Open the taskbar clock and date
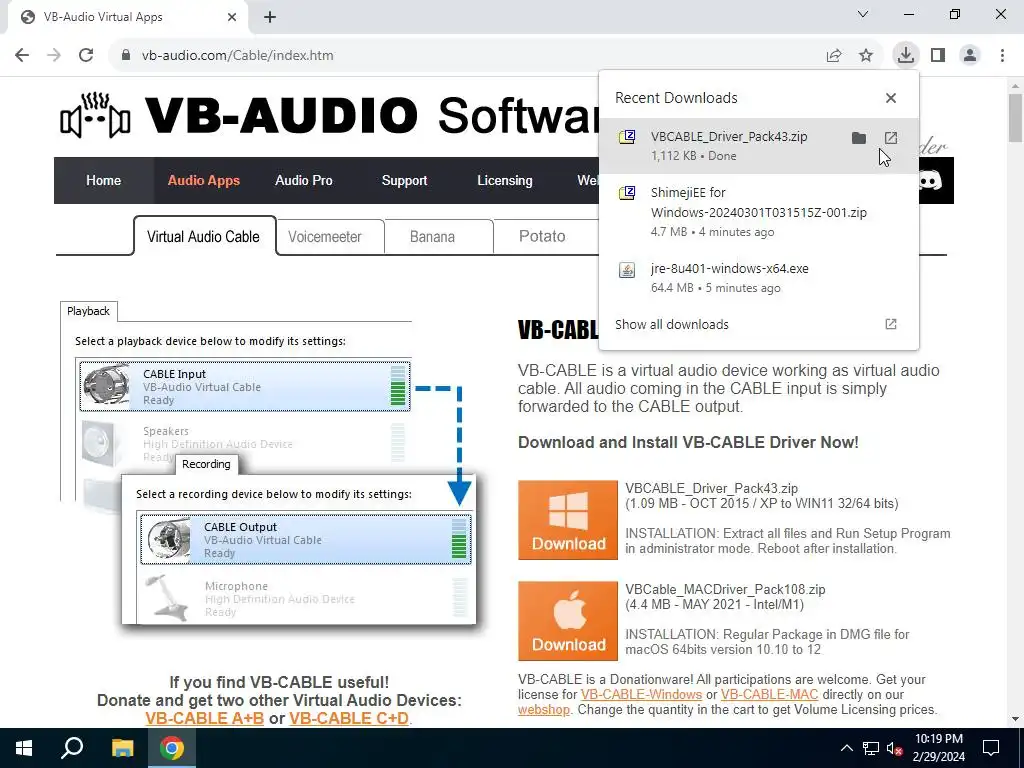This screenshot has height=768, width=1024. pyautogui.click(x=938, y=748)
